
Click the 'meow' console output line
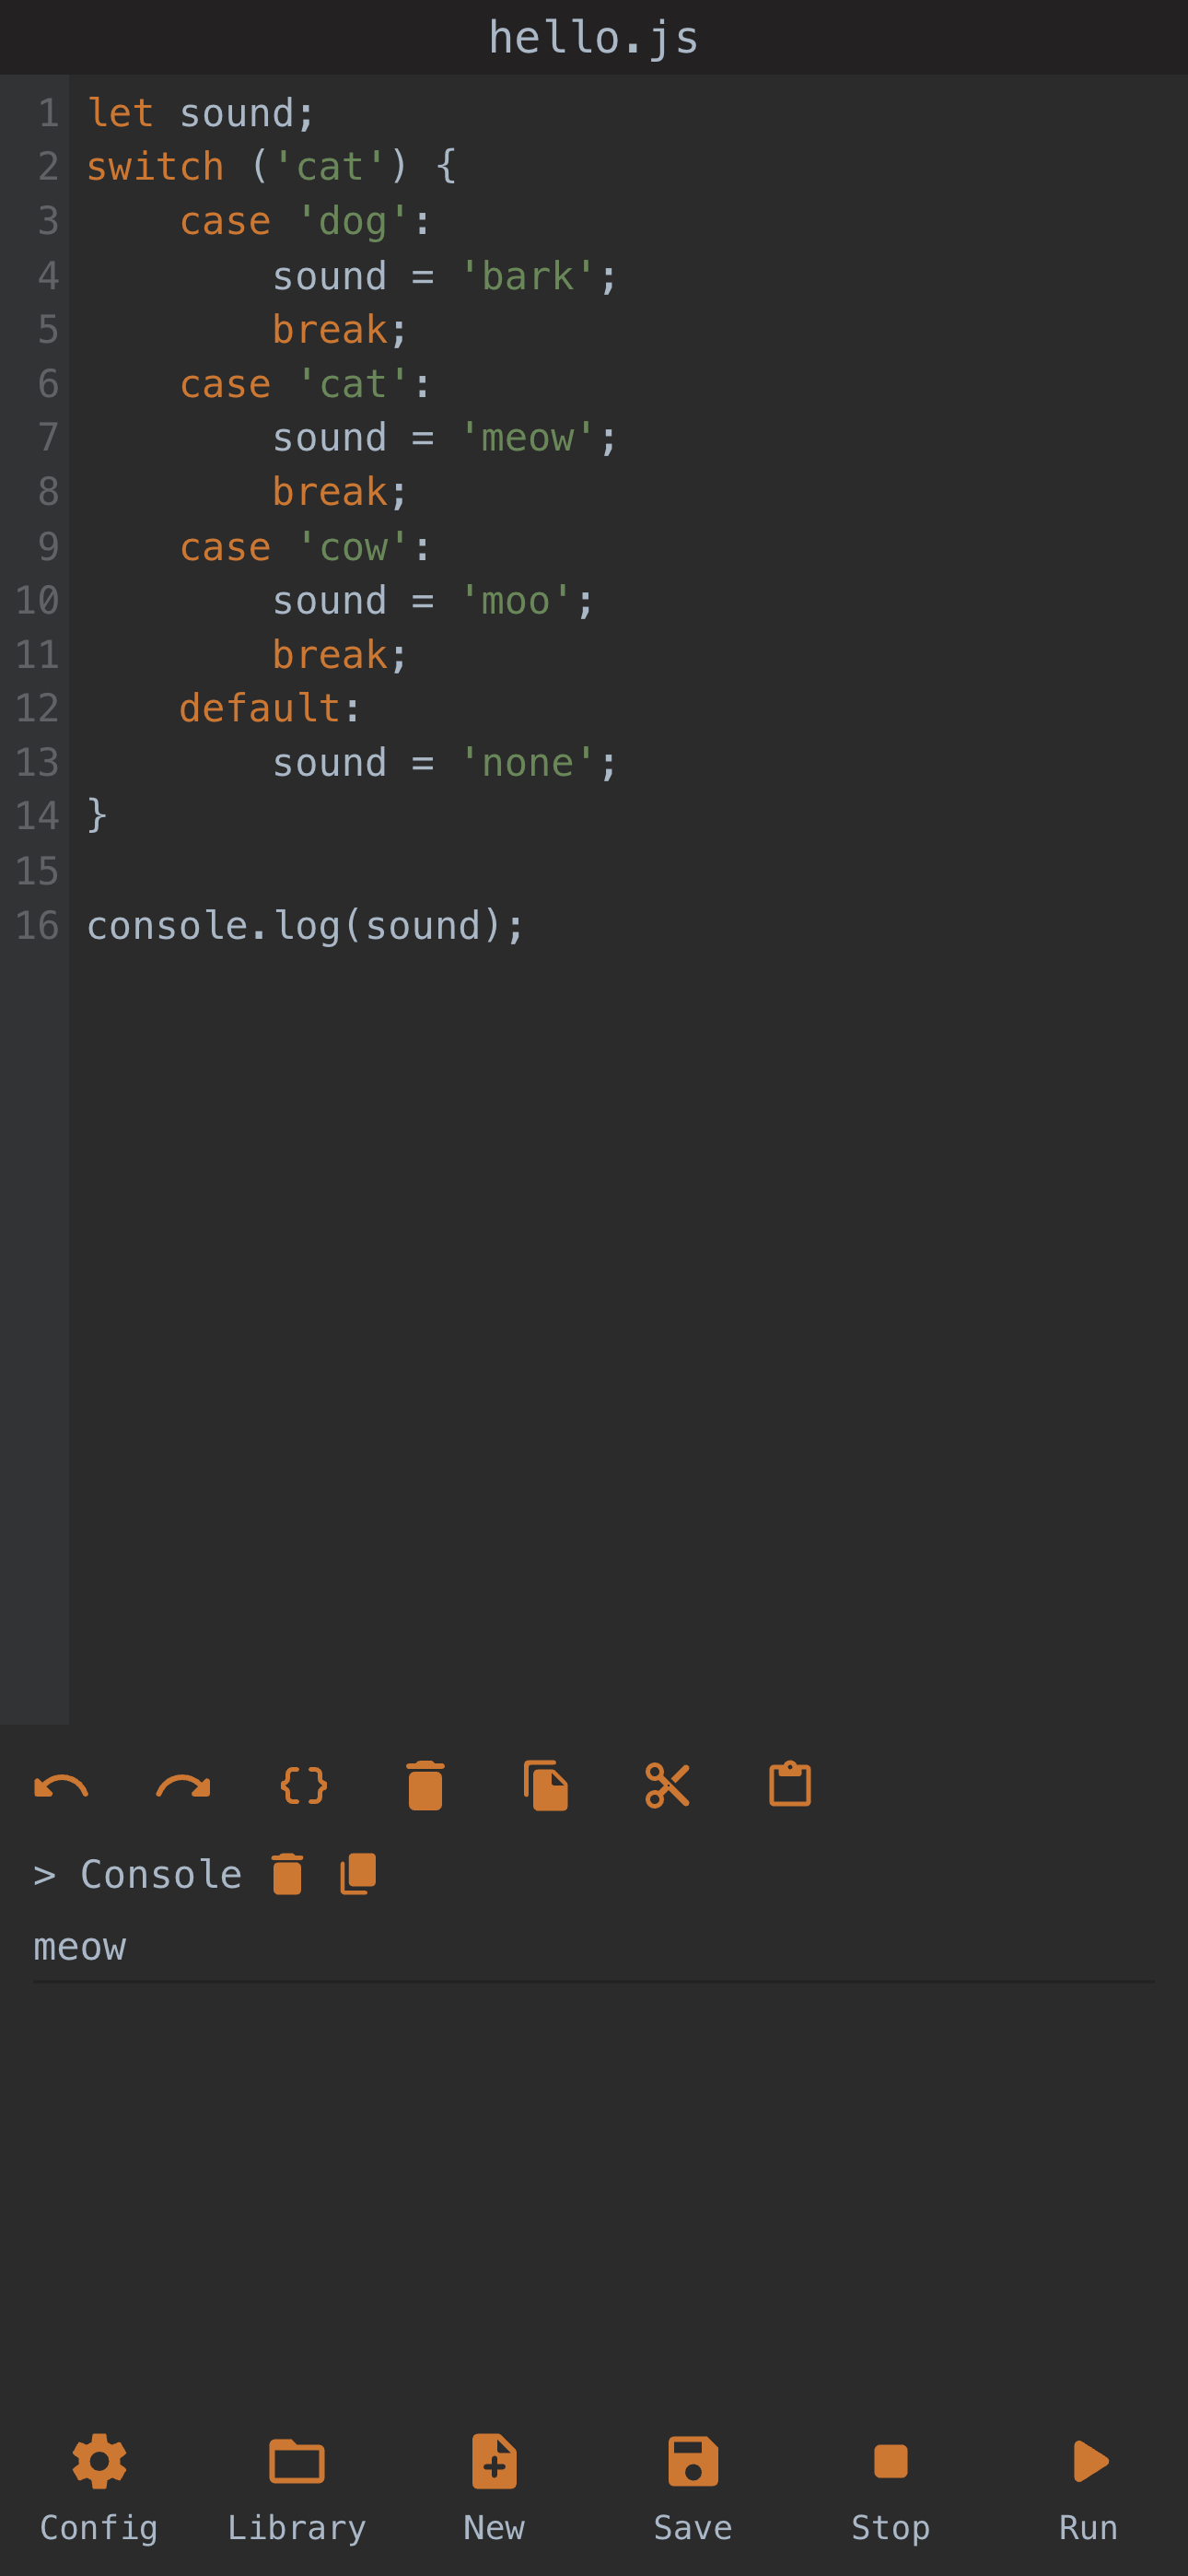pyautogui.click(x=80, y=1947)
